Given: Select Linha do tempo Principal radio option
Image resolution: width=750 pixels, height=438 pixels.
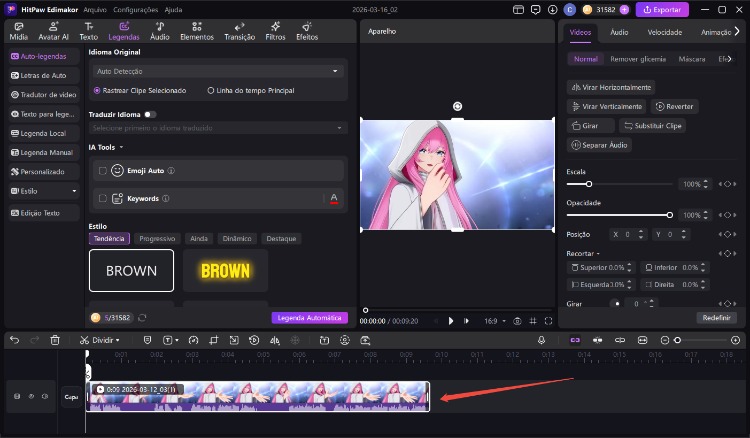Looking at the screenshot, I should click(251, 90).
